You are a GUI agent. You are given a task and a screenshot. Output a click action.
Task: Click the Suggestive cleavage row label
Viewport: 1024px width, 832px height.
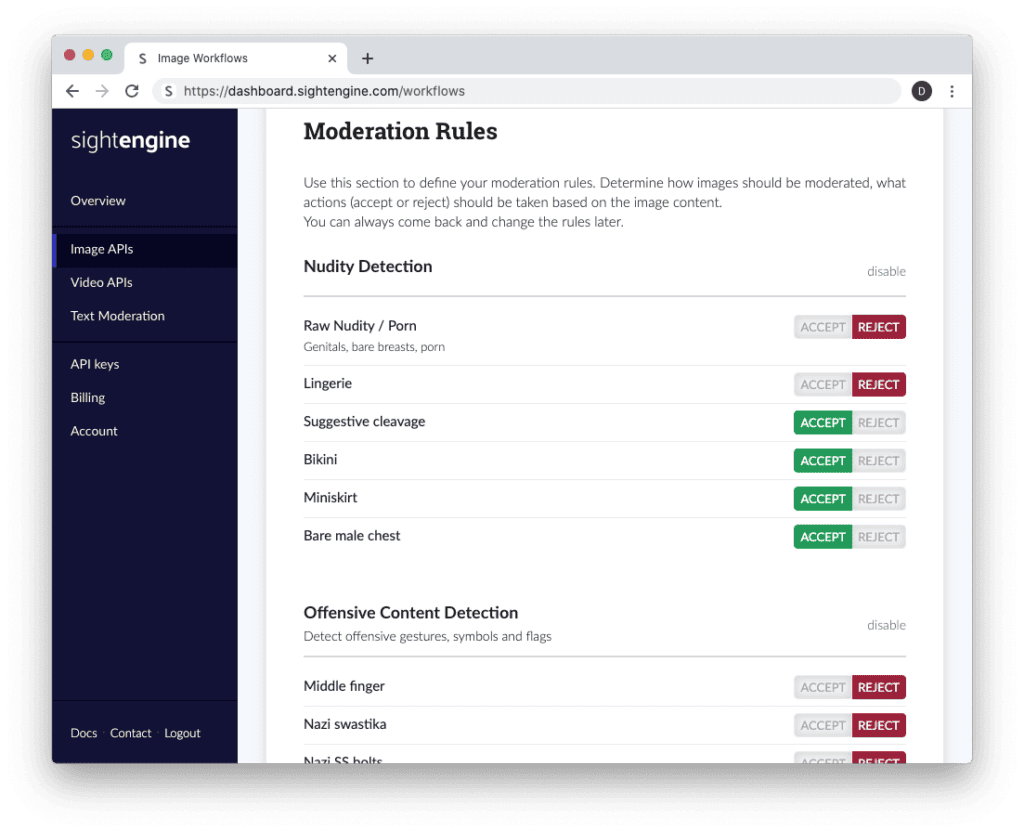[364, 422]
